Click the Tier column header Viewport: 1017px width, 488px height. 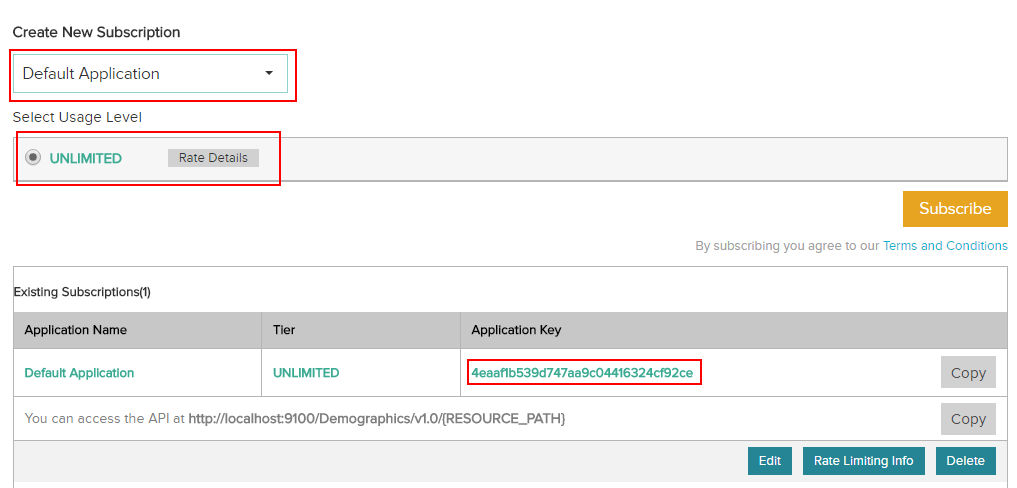pyautogui.click(x=284, y=330)
